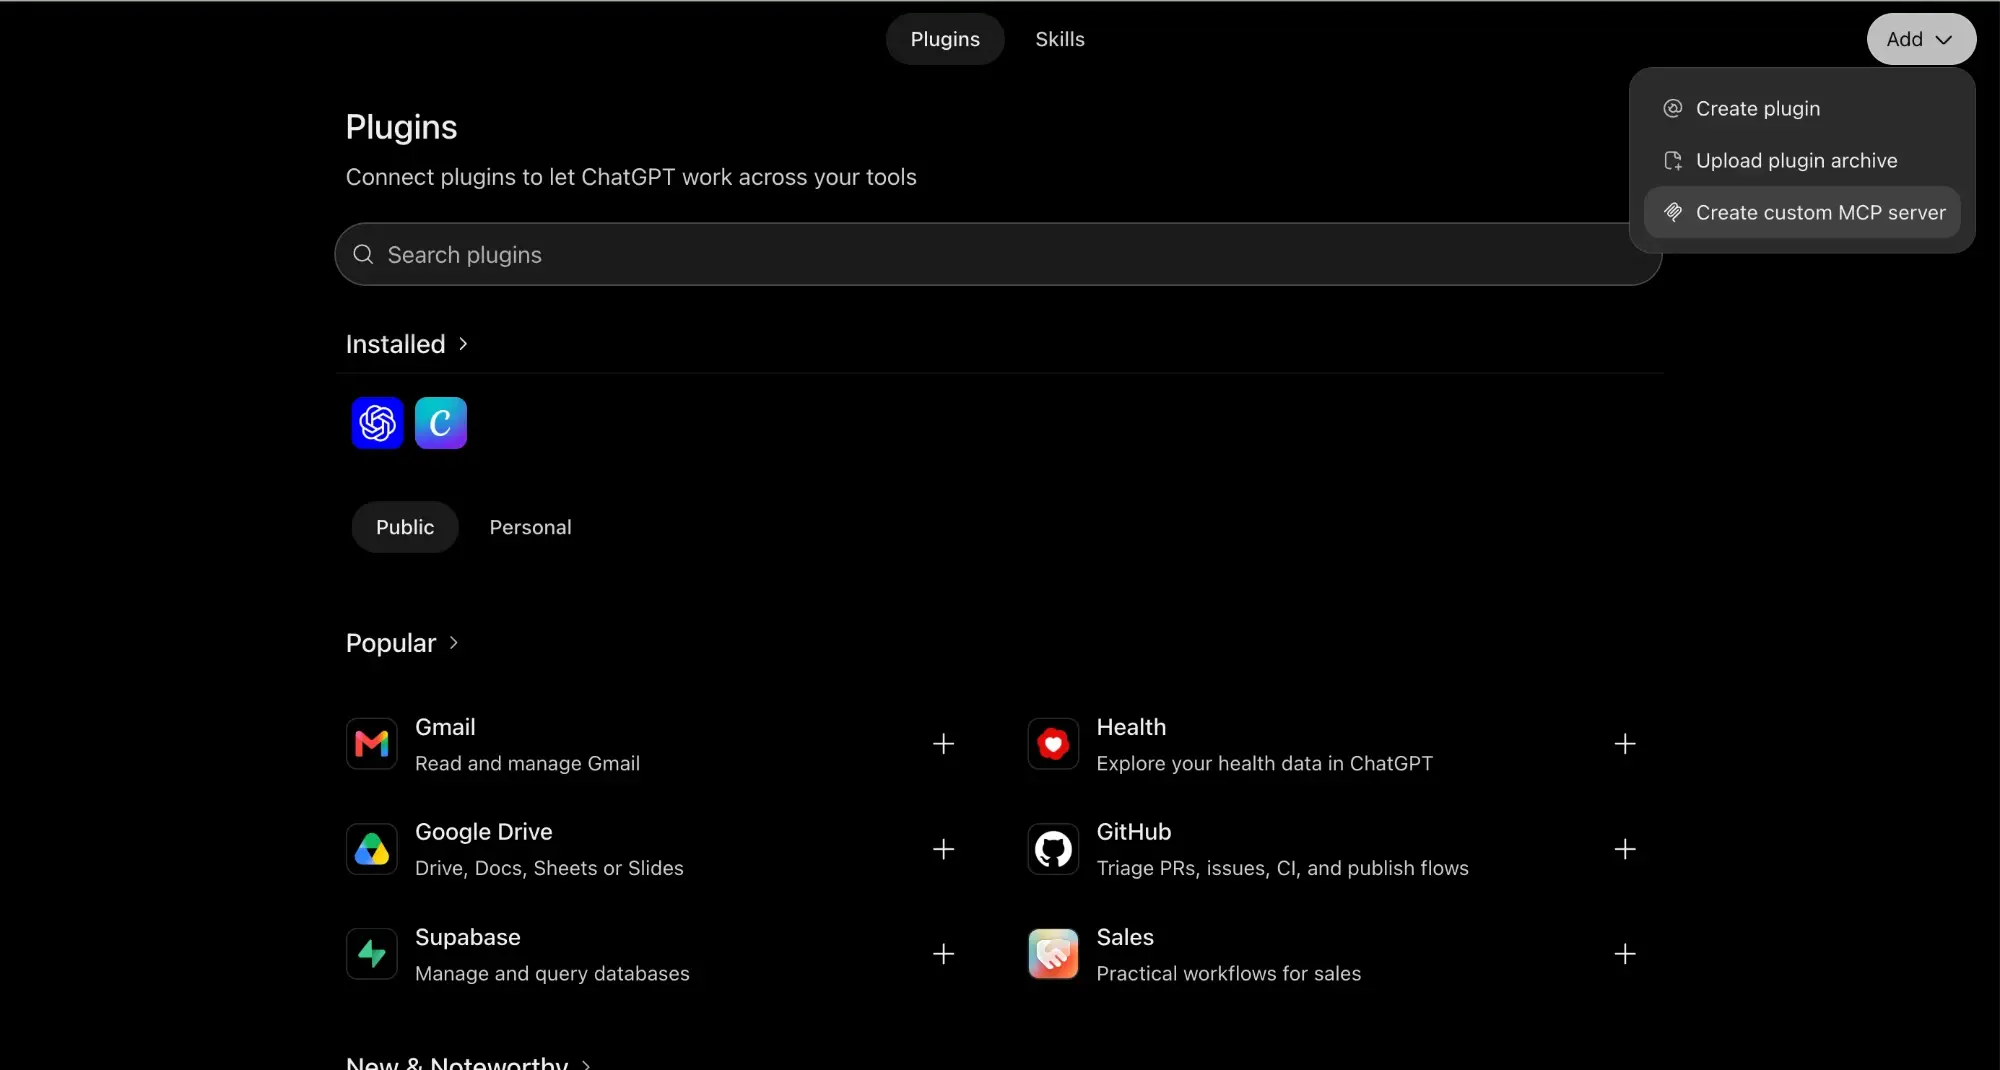Switch to the Skills tab
Screen dimensions: 2000x1070
(1060, 39)
